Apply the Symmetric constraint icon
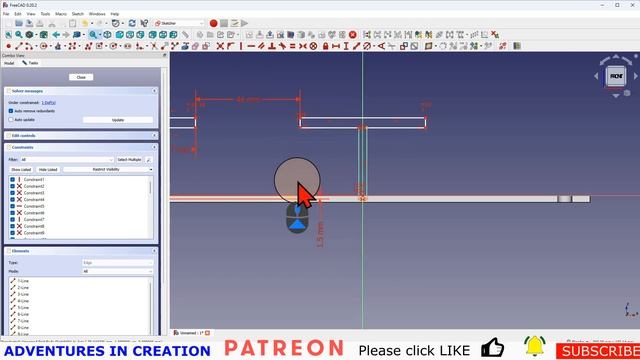This screenshot has width=640, height=360. [303, 46]
